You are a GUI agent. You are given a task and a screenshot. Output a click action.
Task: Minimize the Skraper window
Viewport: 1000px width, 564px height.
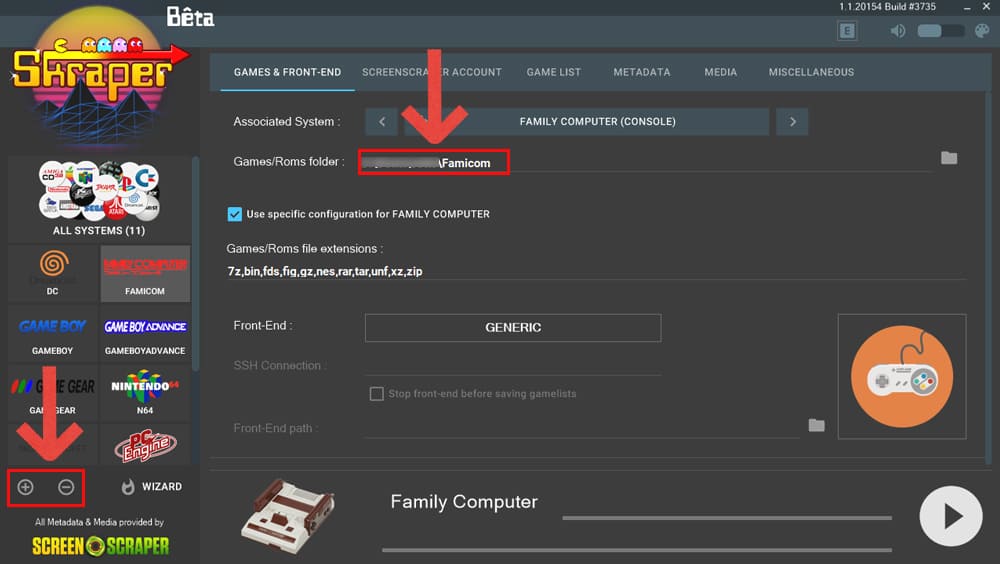coord(967,7)
